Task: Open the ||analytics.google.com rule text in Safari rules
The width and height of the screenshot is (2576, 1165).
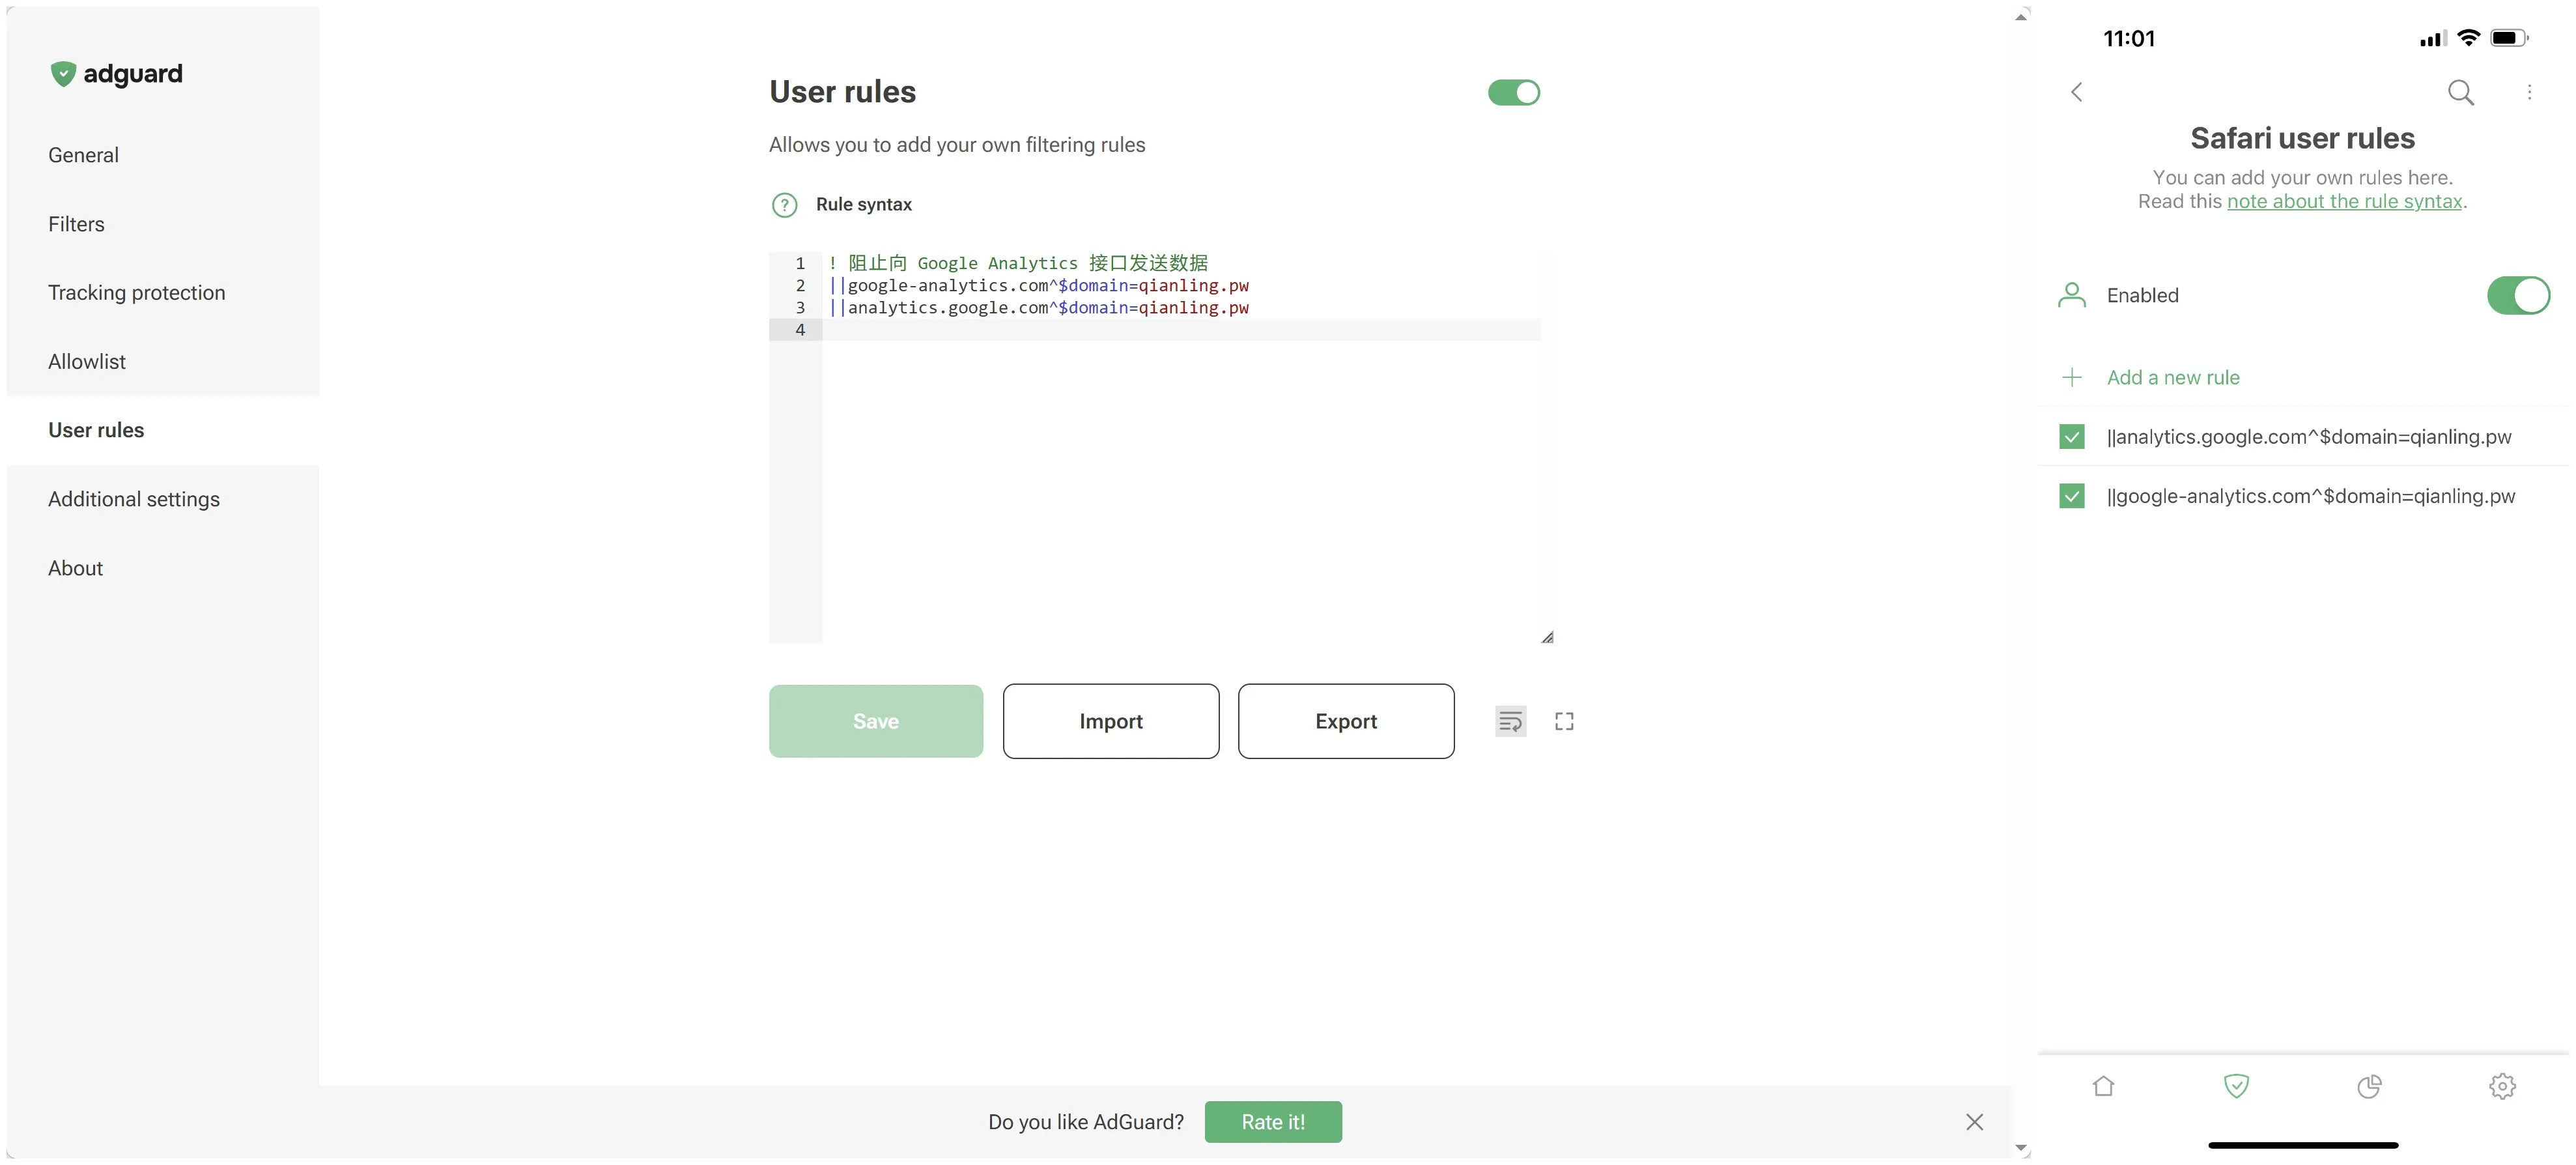Action: 2309,437
